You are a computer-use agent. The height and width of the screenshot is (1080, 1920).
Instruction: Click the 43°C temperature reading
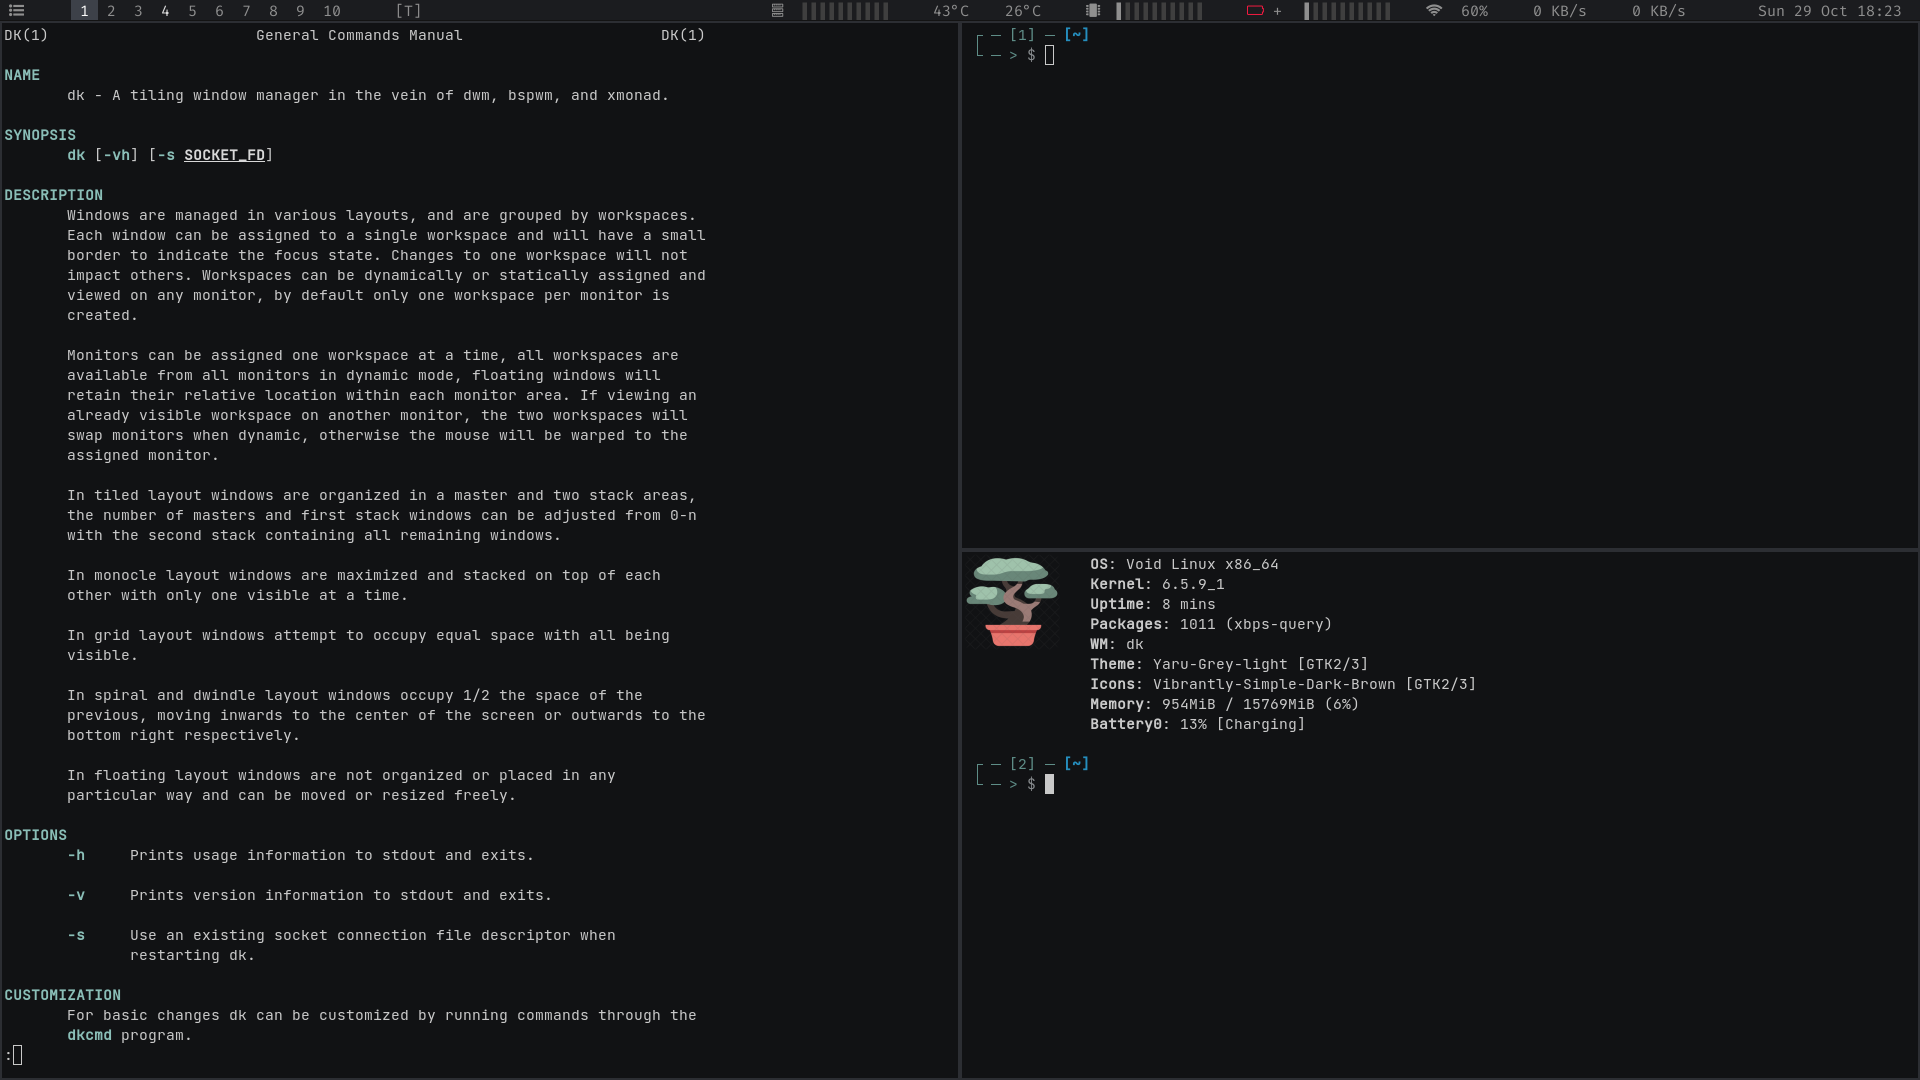(x=951, y=11)
